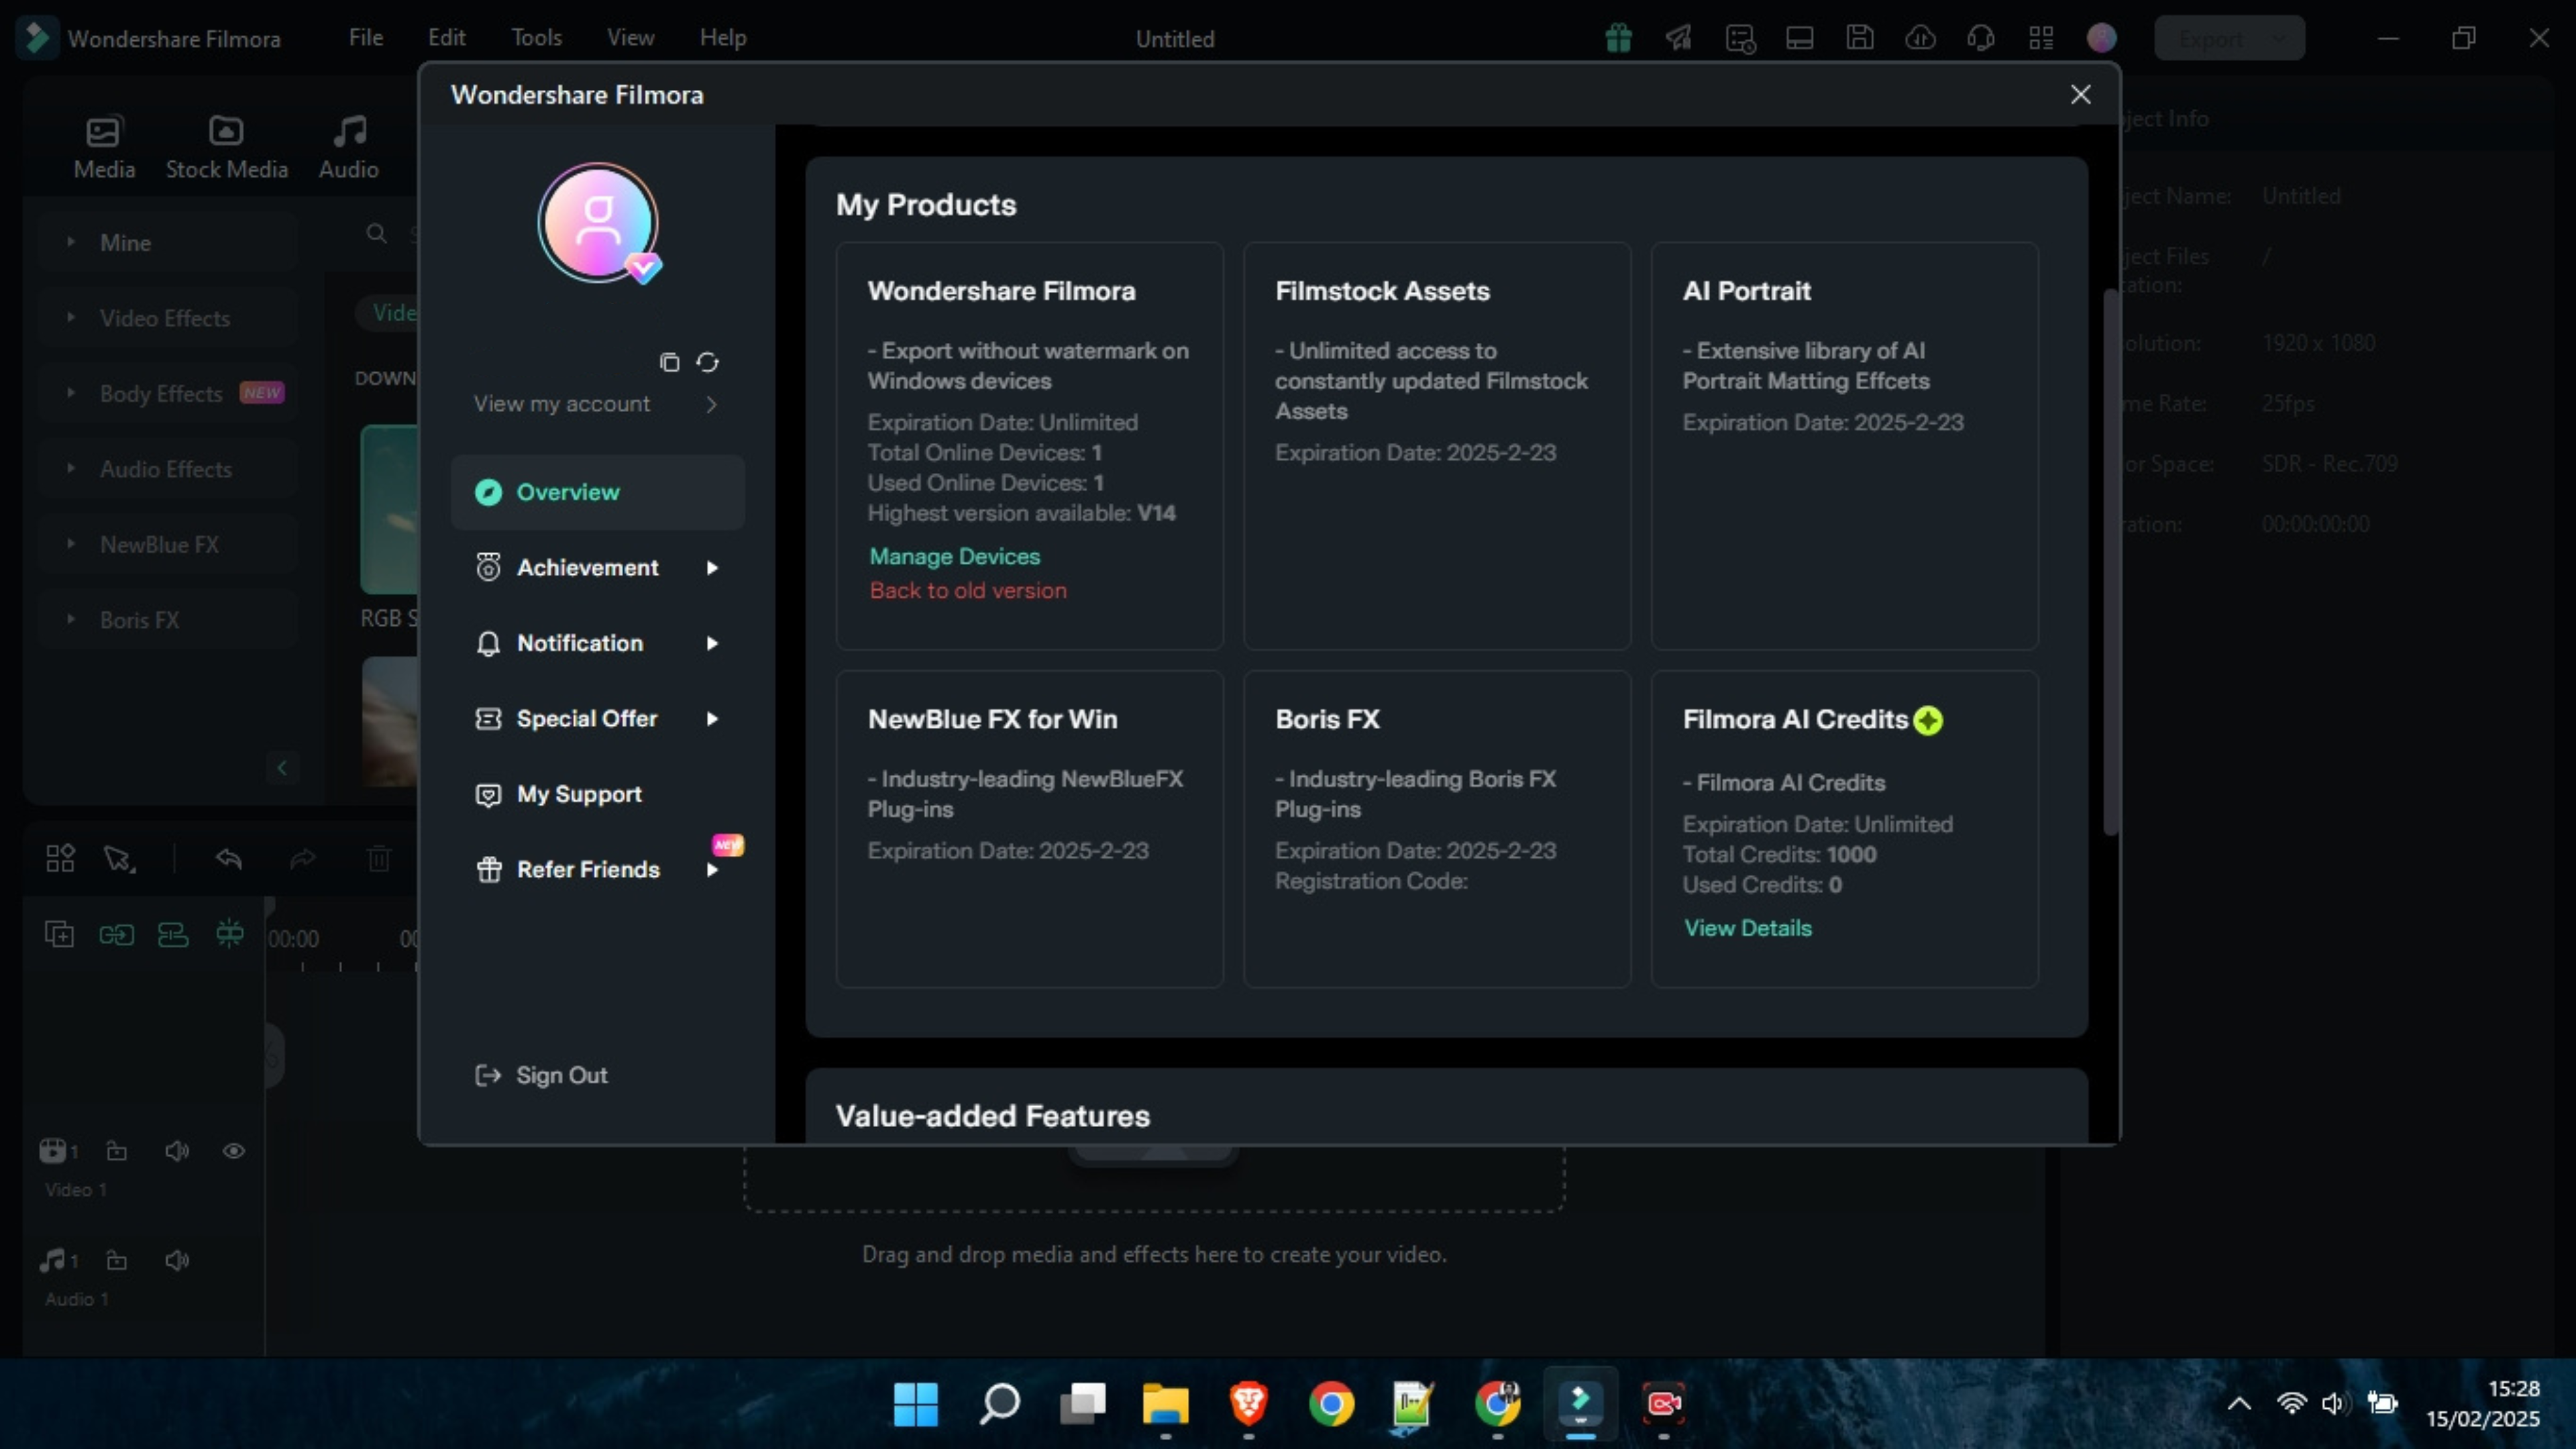Click the green plus icon beside Filmora AI Credits
This screenshot has height=1449, width=2576.
(1927, 720)
